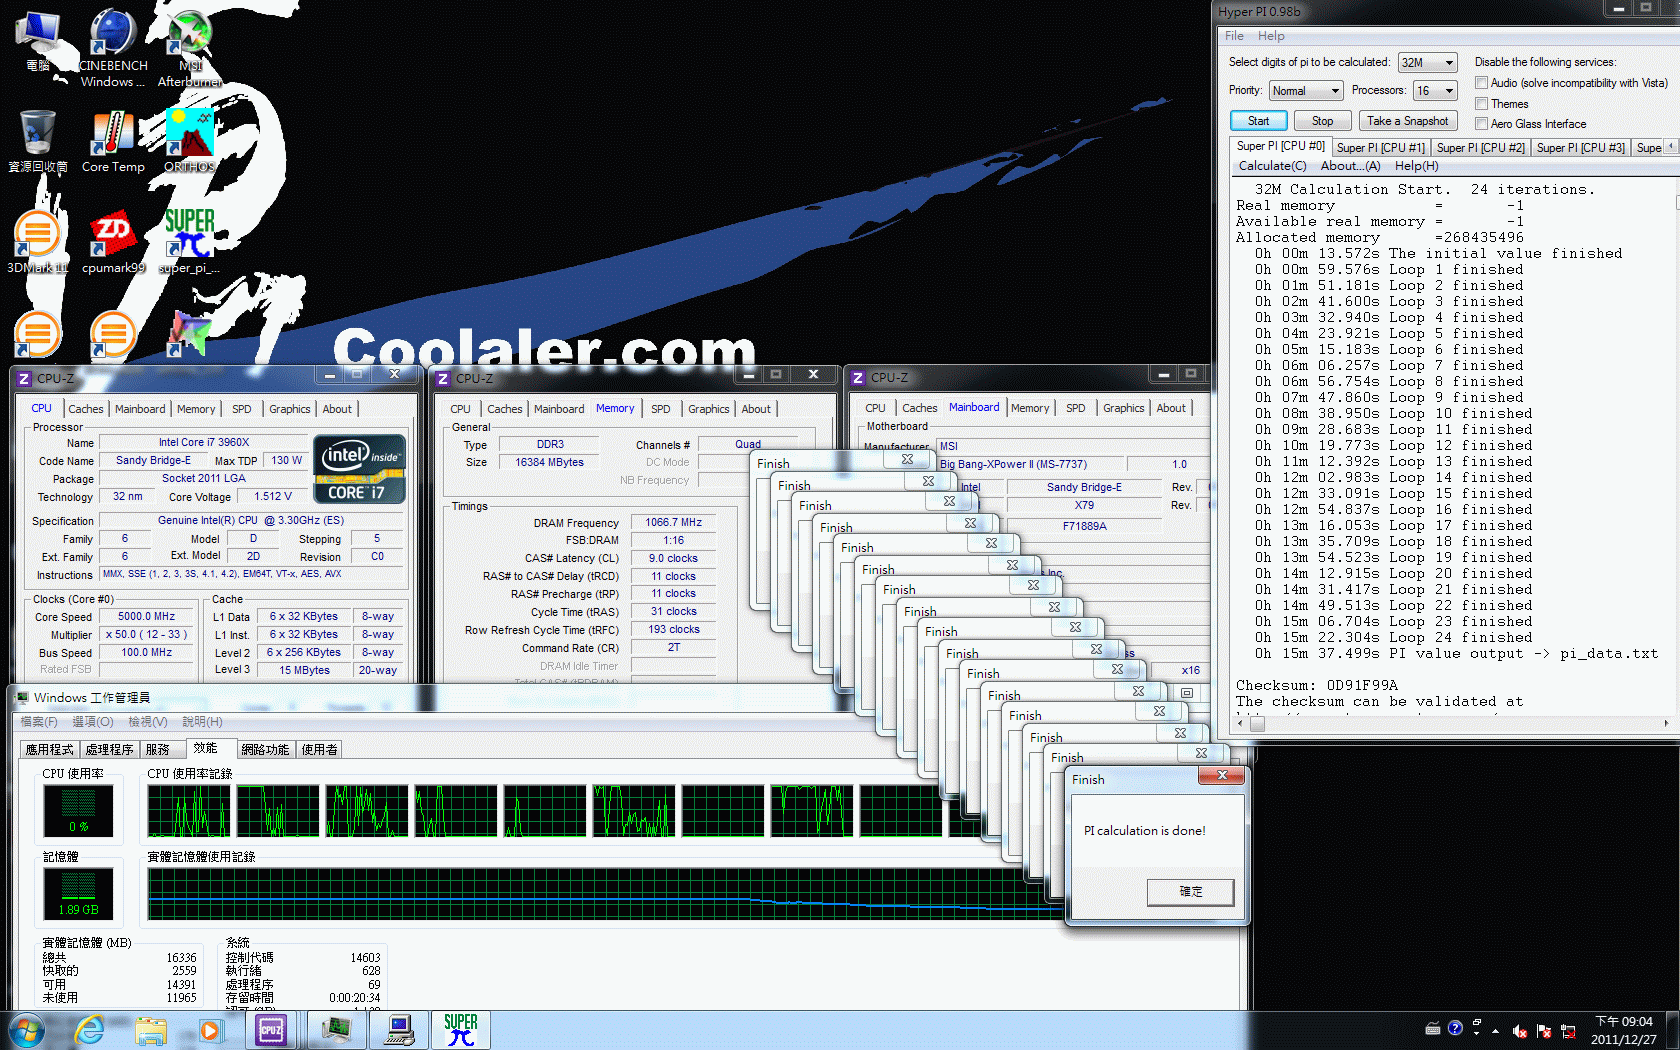Open Task Manager Applications tab (應用程式)
Image resolution: width=1680 pixels, height=1050 pixels.
point(49,749)
